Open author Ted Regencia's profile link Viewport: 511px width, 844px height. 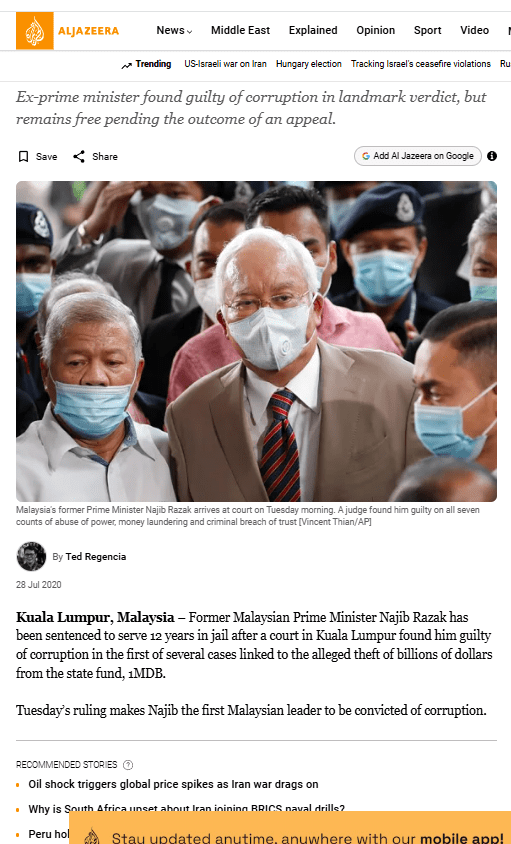point(96,557)
